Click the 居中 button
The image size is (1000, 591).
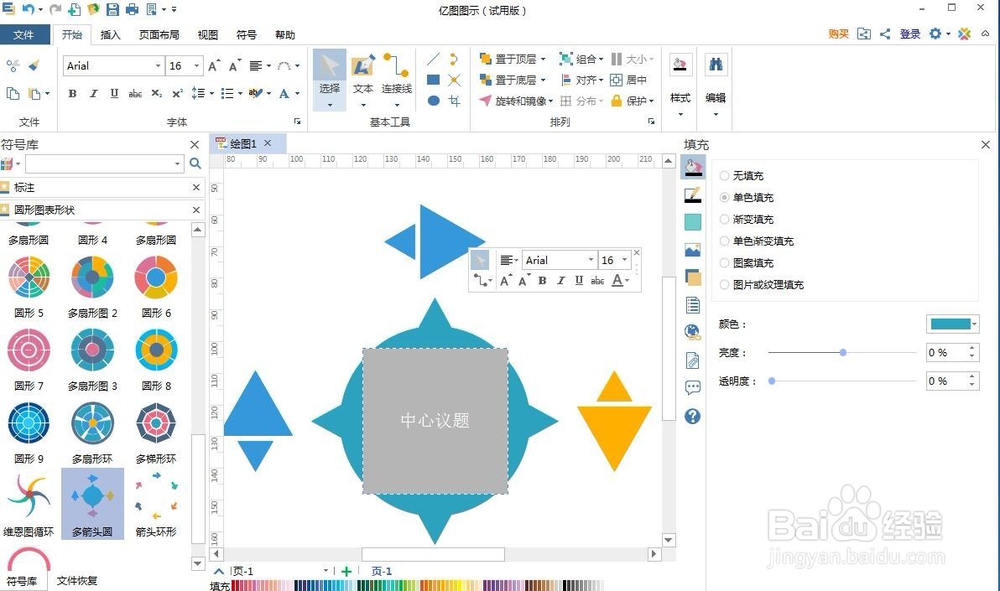(629, 80)
